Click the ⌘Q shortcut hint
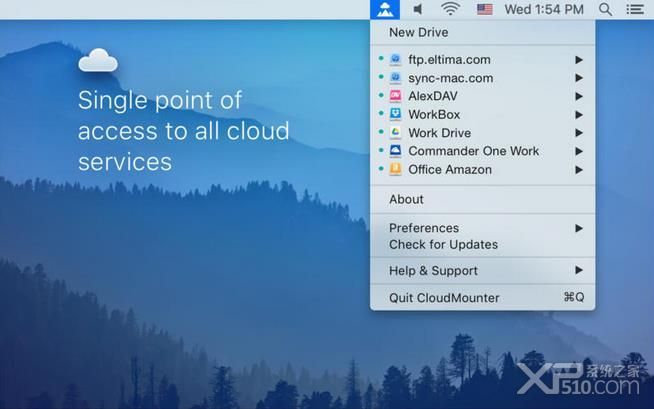Screen dimensions: 654x409 tap(574, 297)
